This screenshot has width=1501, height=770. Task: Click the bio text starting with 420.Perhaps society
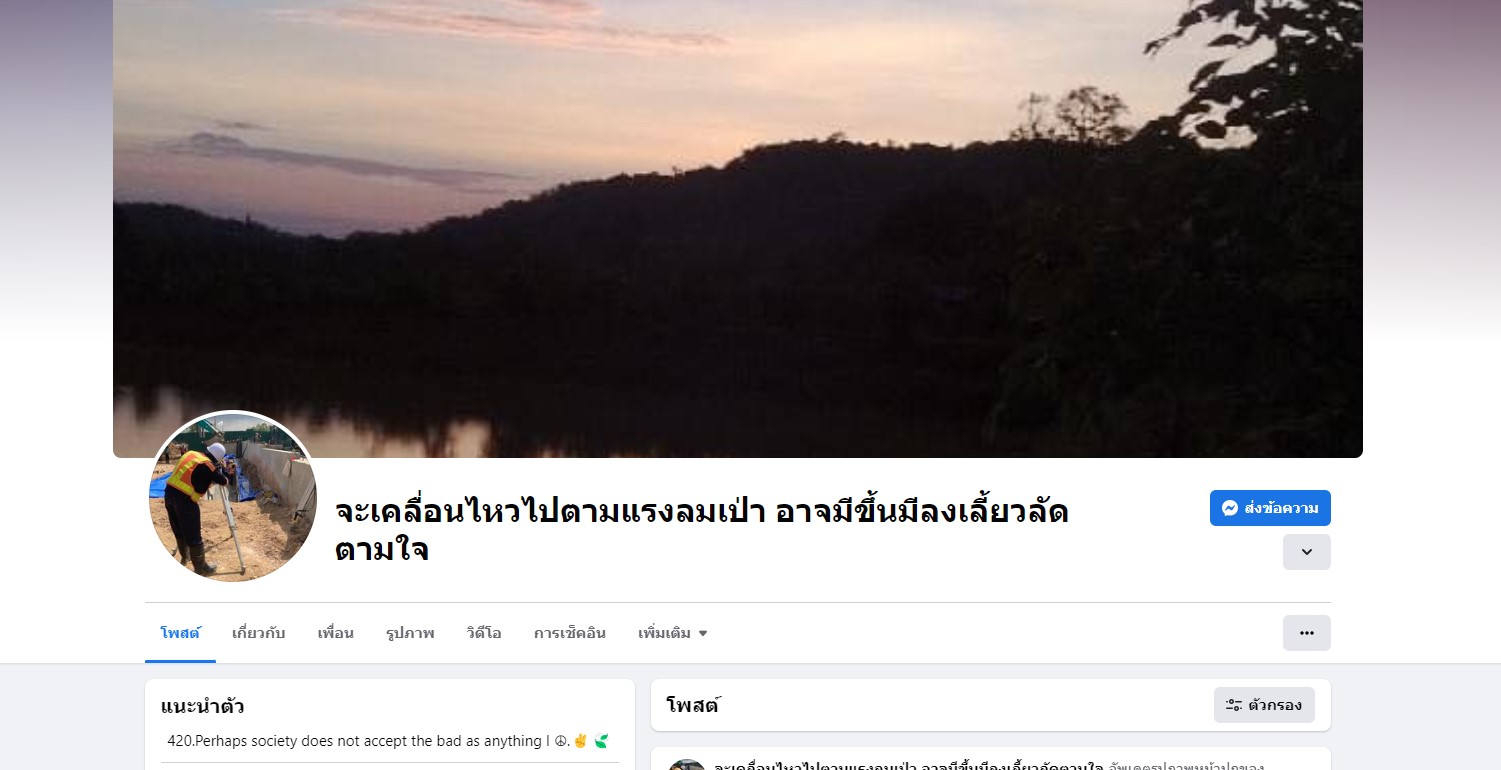[388, 741]
